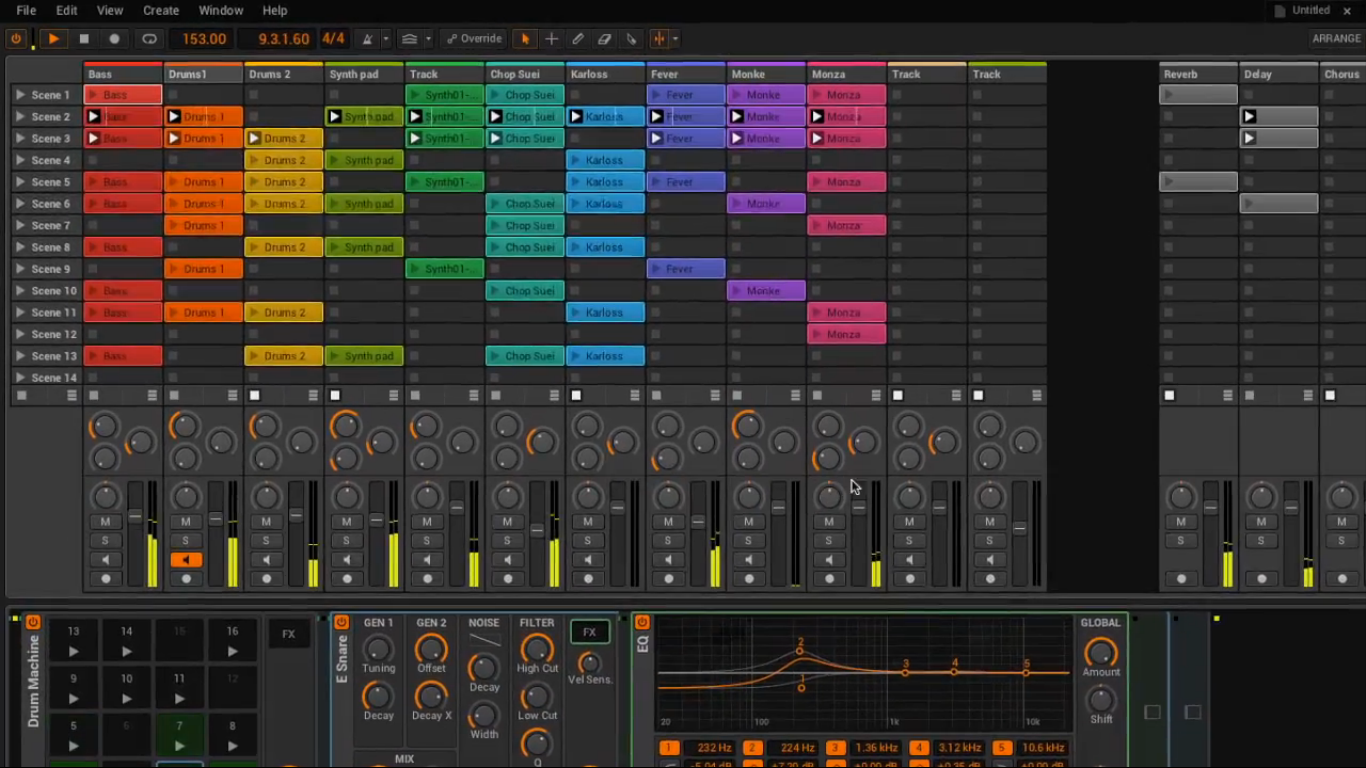The width and height of the screenshot is (1366, 768).
Task: Click the audio engine power icon at top left
Action: click(x=16, y=38)
